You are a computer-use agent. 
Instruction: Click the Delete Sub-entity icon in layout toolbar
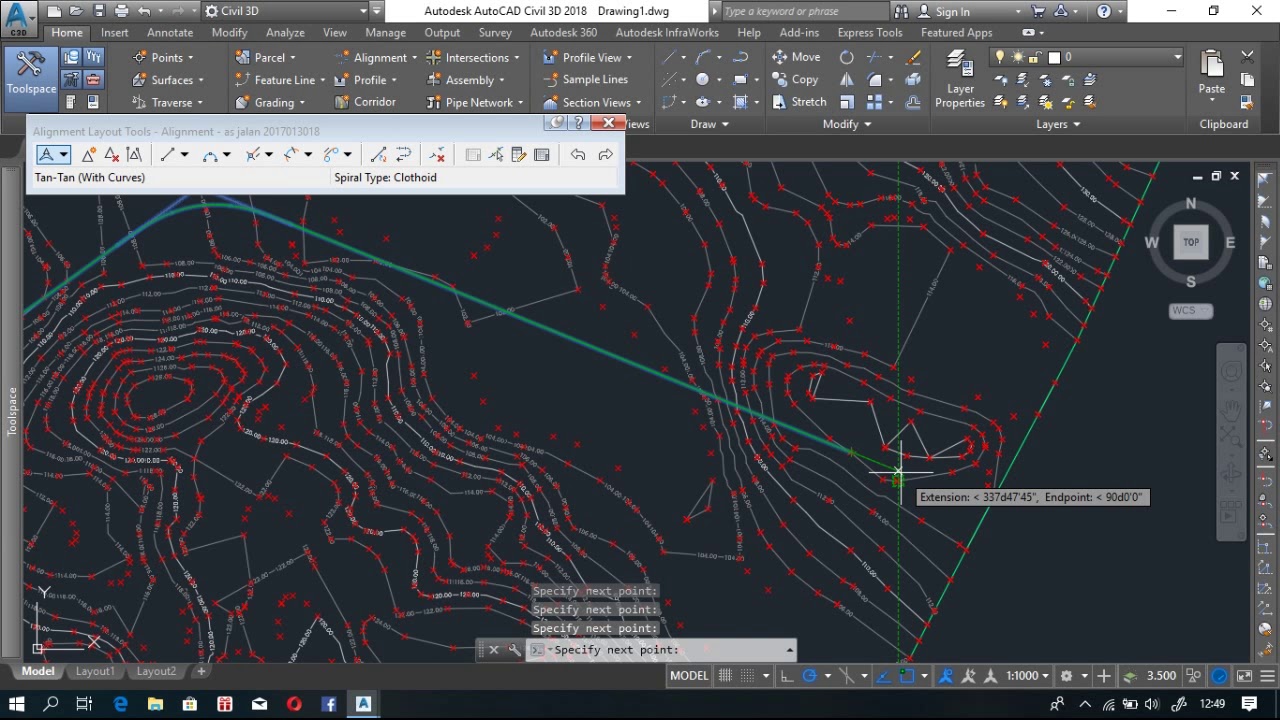[437, 154]
